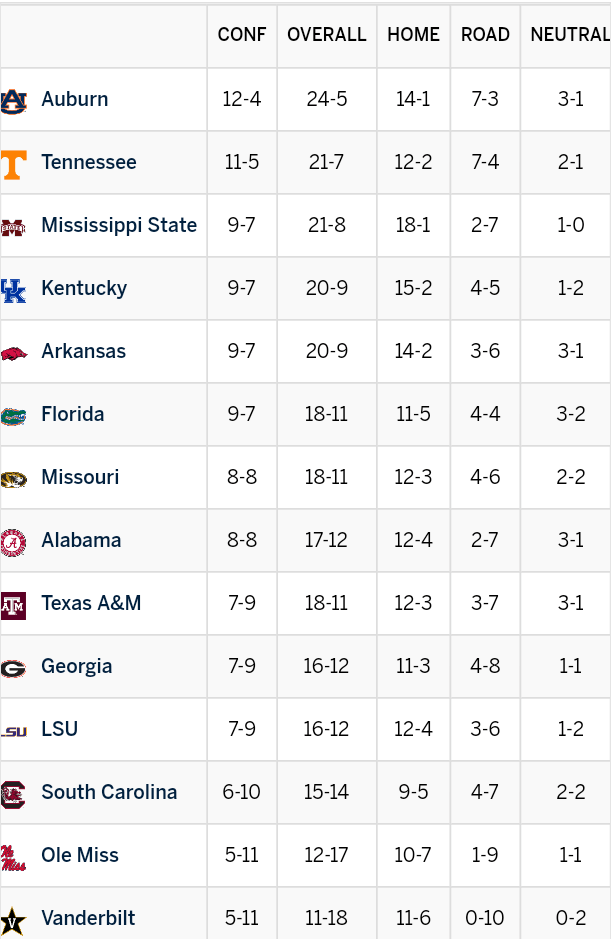The height and width of the screenshot is (939, 611).
Task: Click the Alabama crimson logo icon
Action: coord(14,541)
